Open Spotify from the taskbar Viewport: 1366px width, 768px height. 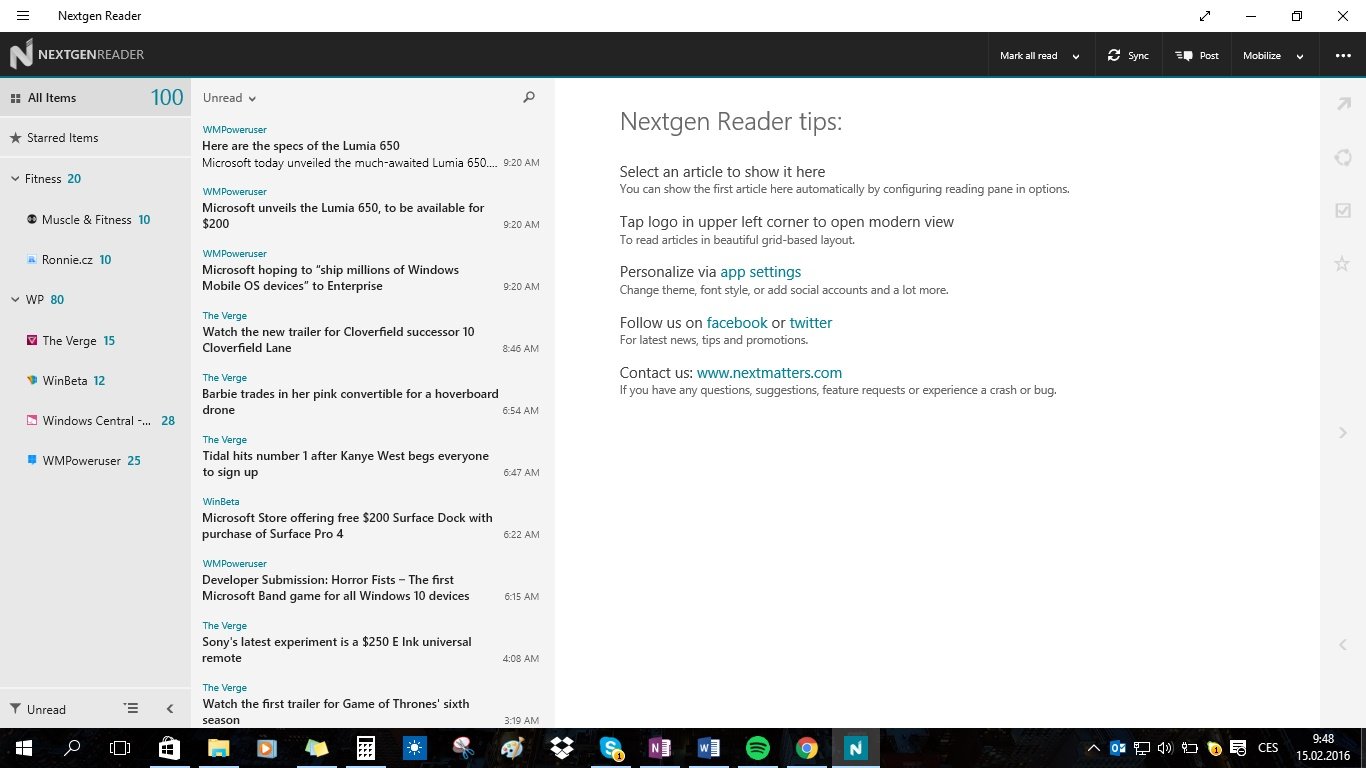click(757, 748)
